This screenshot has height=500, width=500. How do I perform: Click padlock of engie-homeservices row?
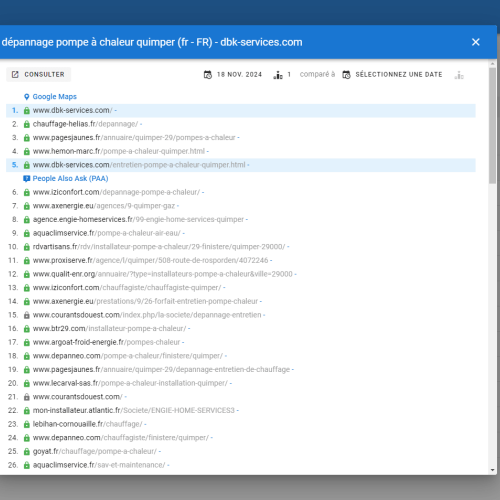27,220
